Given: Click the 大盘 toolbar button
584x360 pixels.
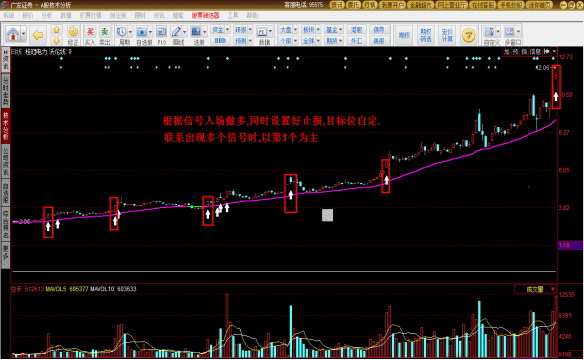Looking at the screenshot, I should click(285, 29).
